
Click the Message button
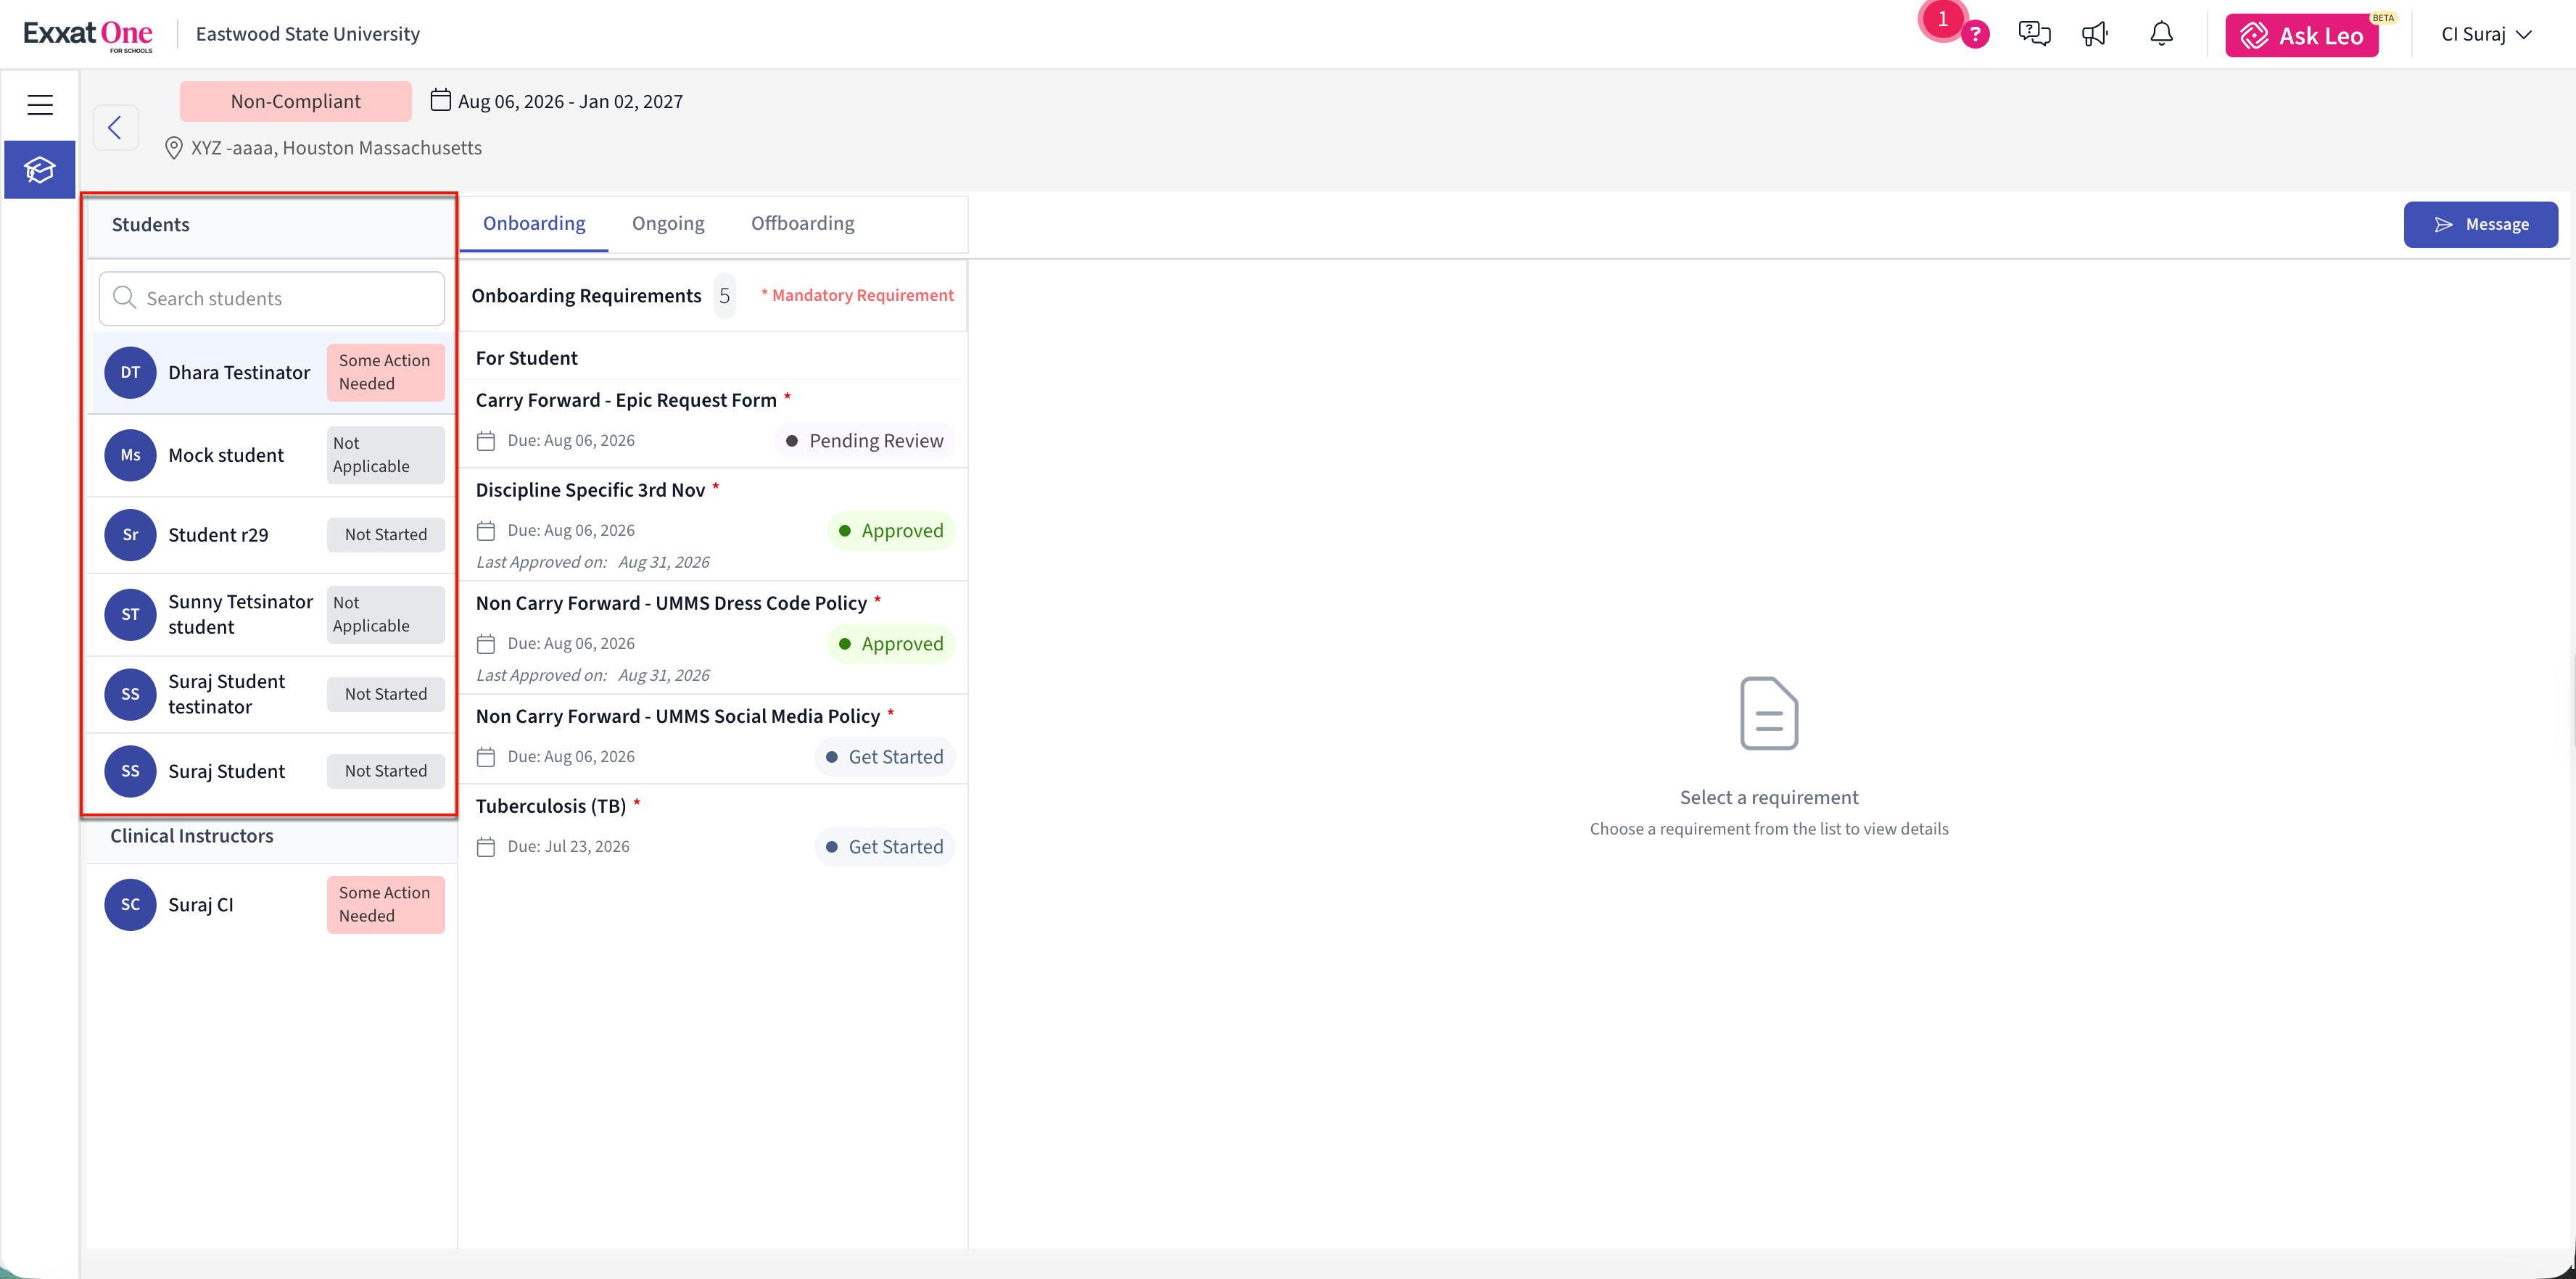2481,225
